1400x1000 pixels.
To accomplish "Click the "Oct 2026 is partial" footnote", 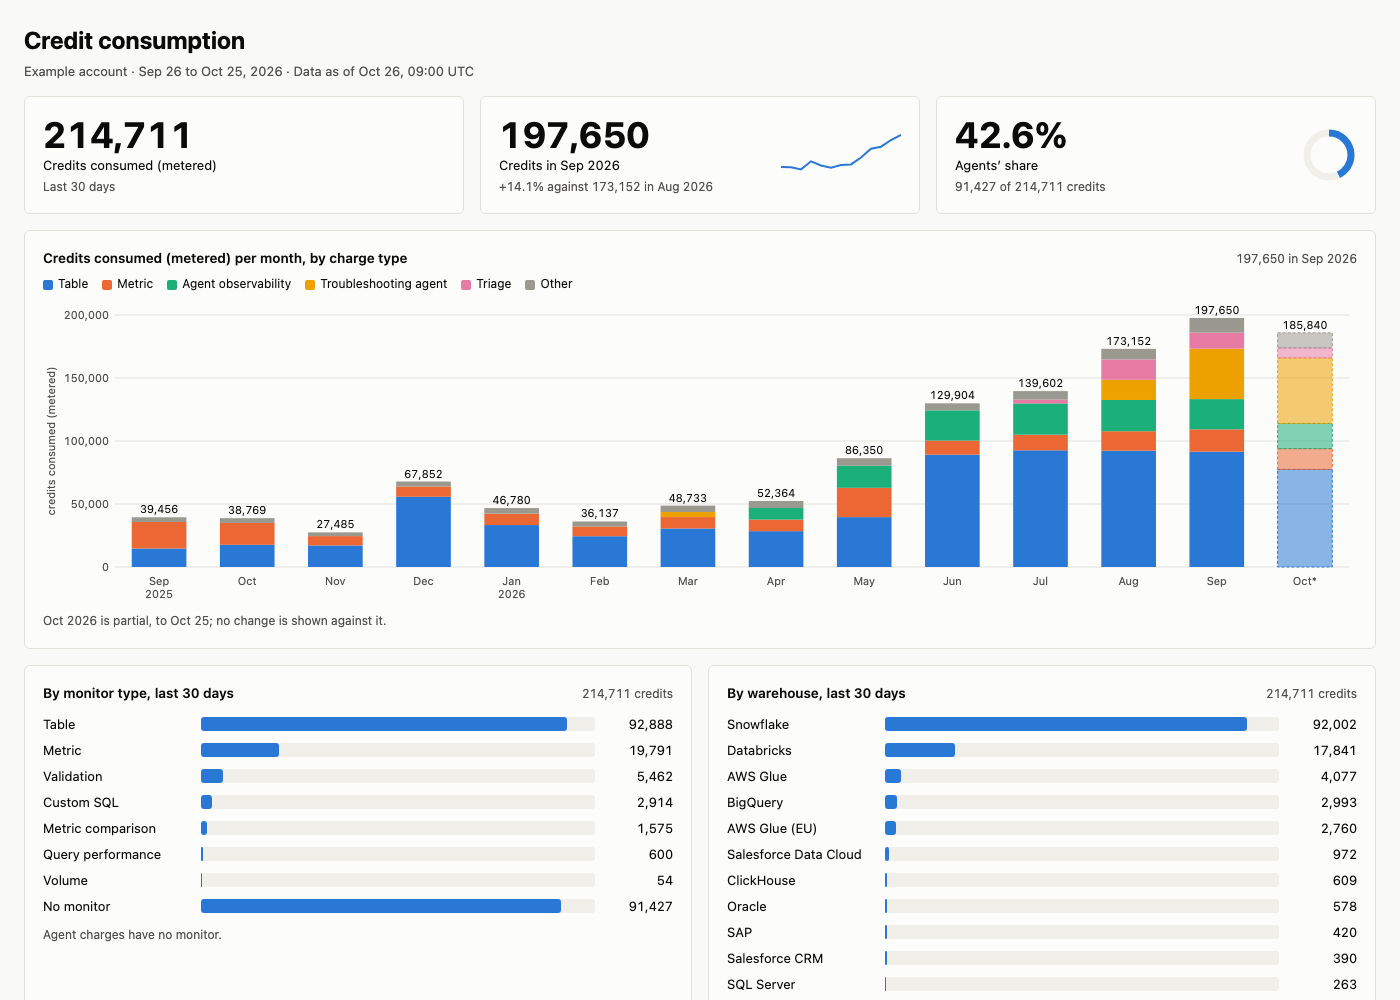I will 214,621.
